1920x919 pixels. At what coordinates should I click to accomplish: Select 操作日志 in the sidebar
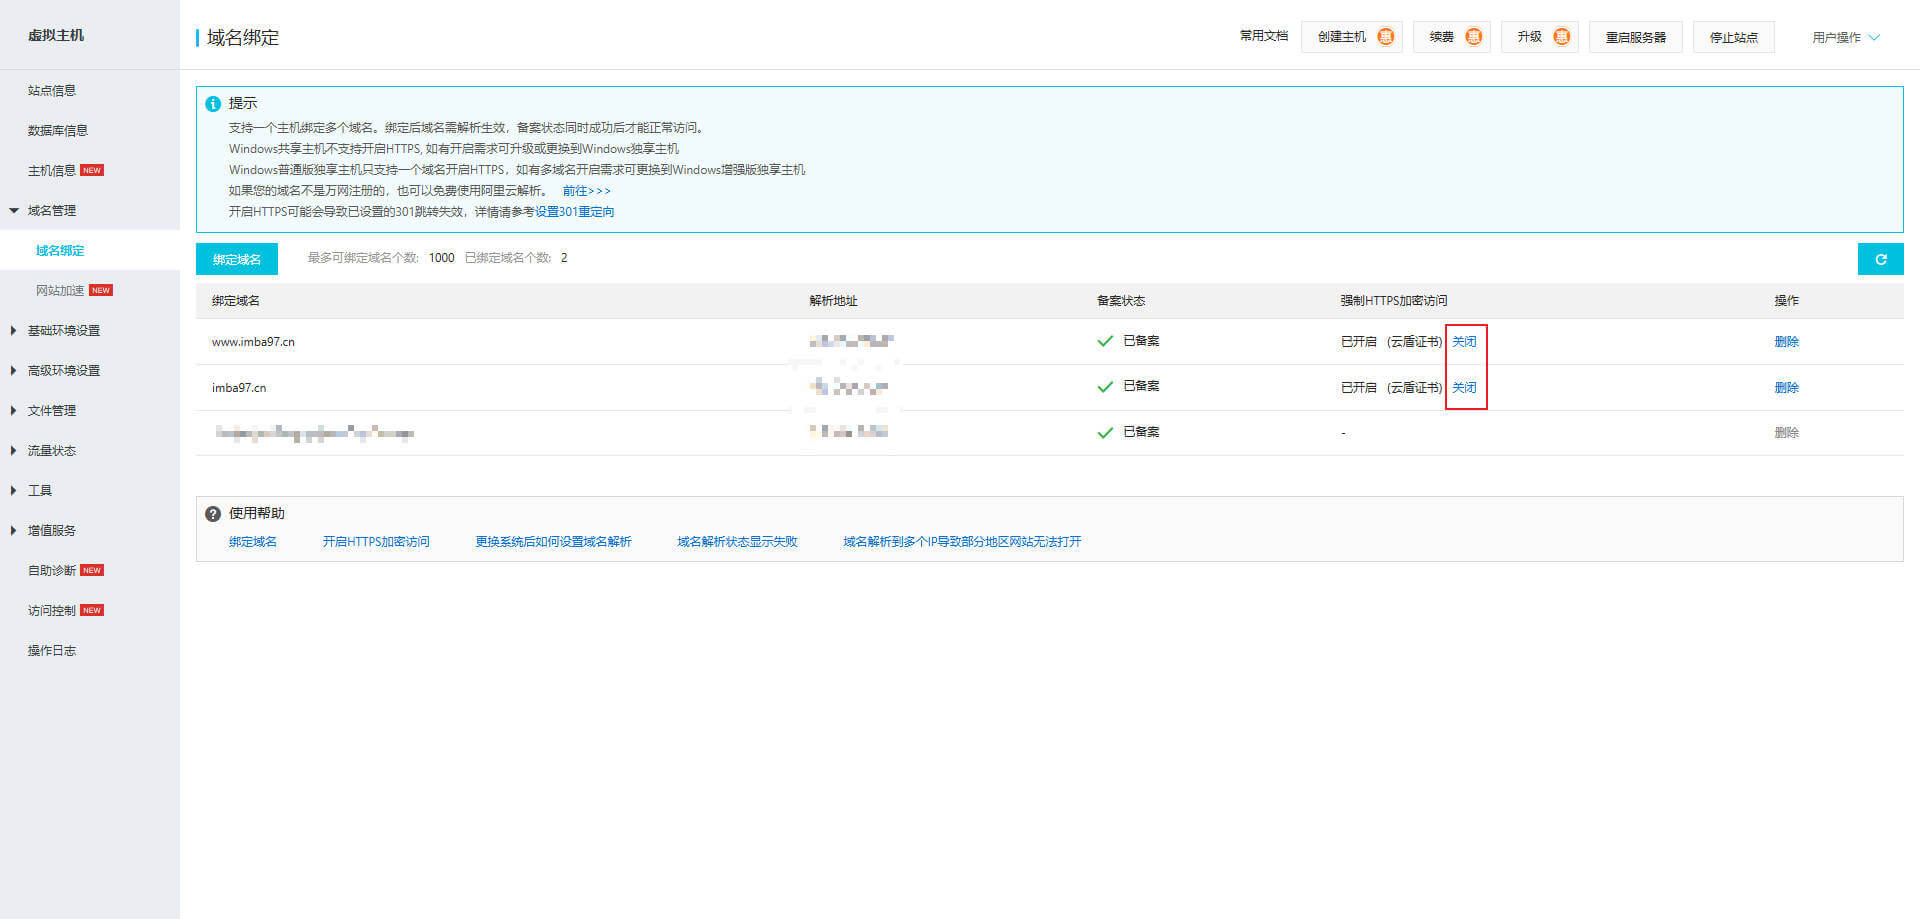[x=52, y=651]
